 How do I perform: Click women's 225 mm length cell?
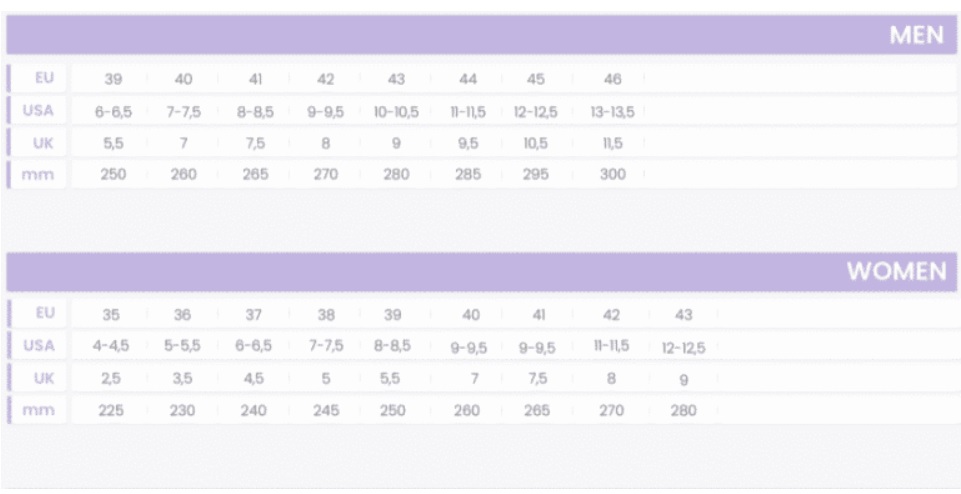point(111,411)
